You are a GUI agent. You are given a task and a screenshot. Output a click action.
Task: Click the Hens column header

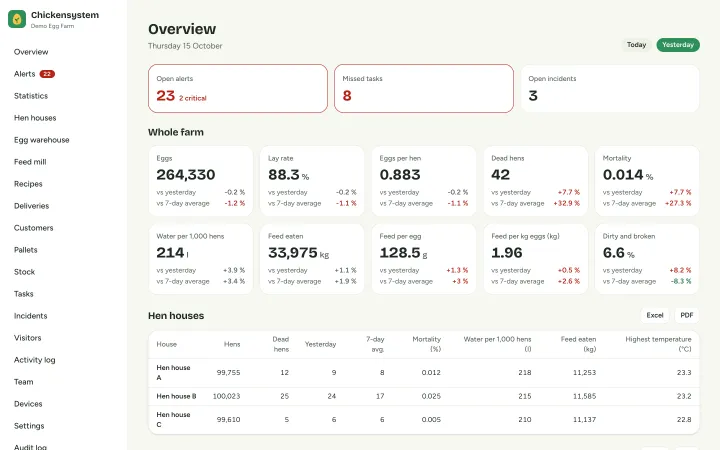(232, 344)
